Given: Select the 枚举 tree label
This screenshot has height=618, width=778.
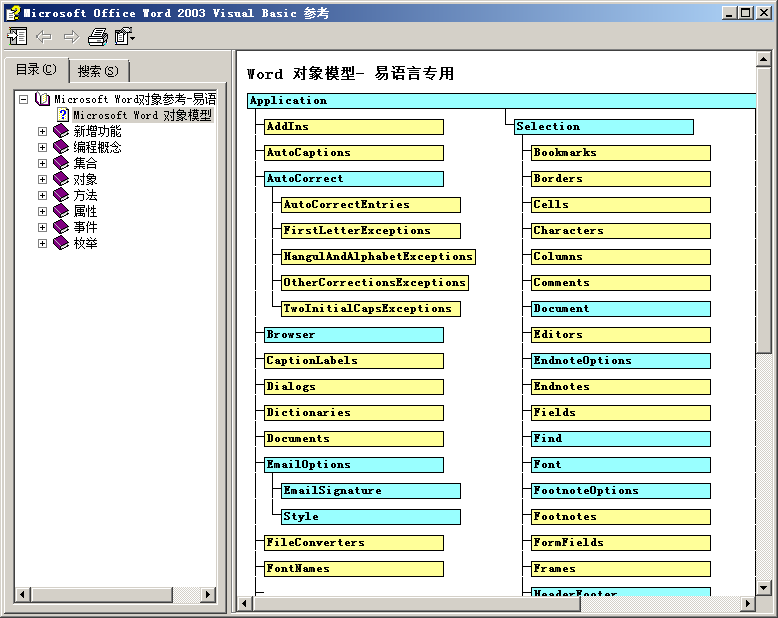Looking at the screenshot, I should 85,243.
